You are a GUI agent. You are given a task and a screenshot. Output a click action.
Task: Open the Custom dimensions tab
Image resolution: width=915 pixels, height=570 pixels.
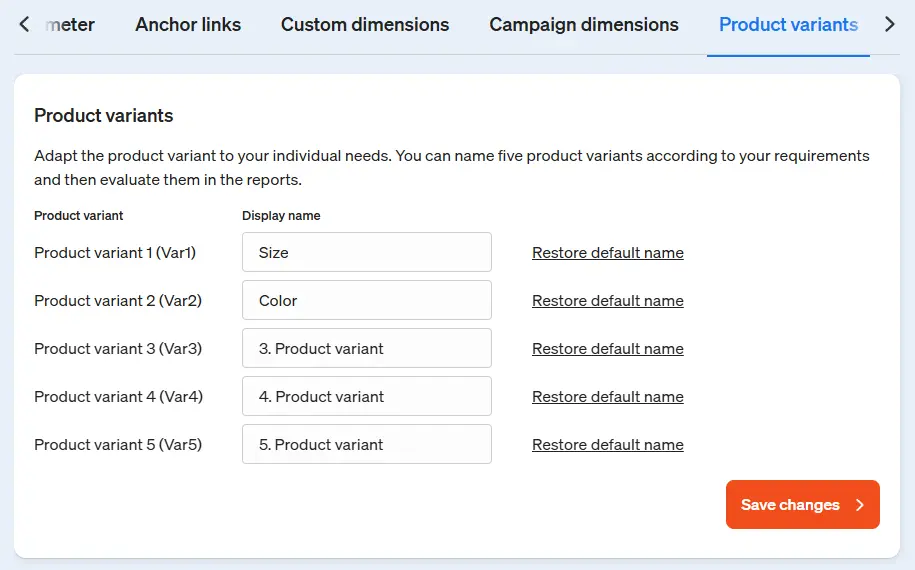(365, 25)
